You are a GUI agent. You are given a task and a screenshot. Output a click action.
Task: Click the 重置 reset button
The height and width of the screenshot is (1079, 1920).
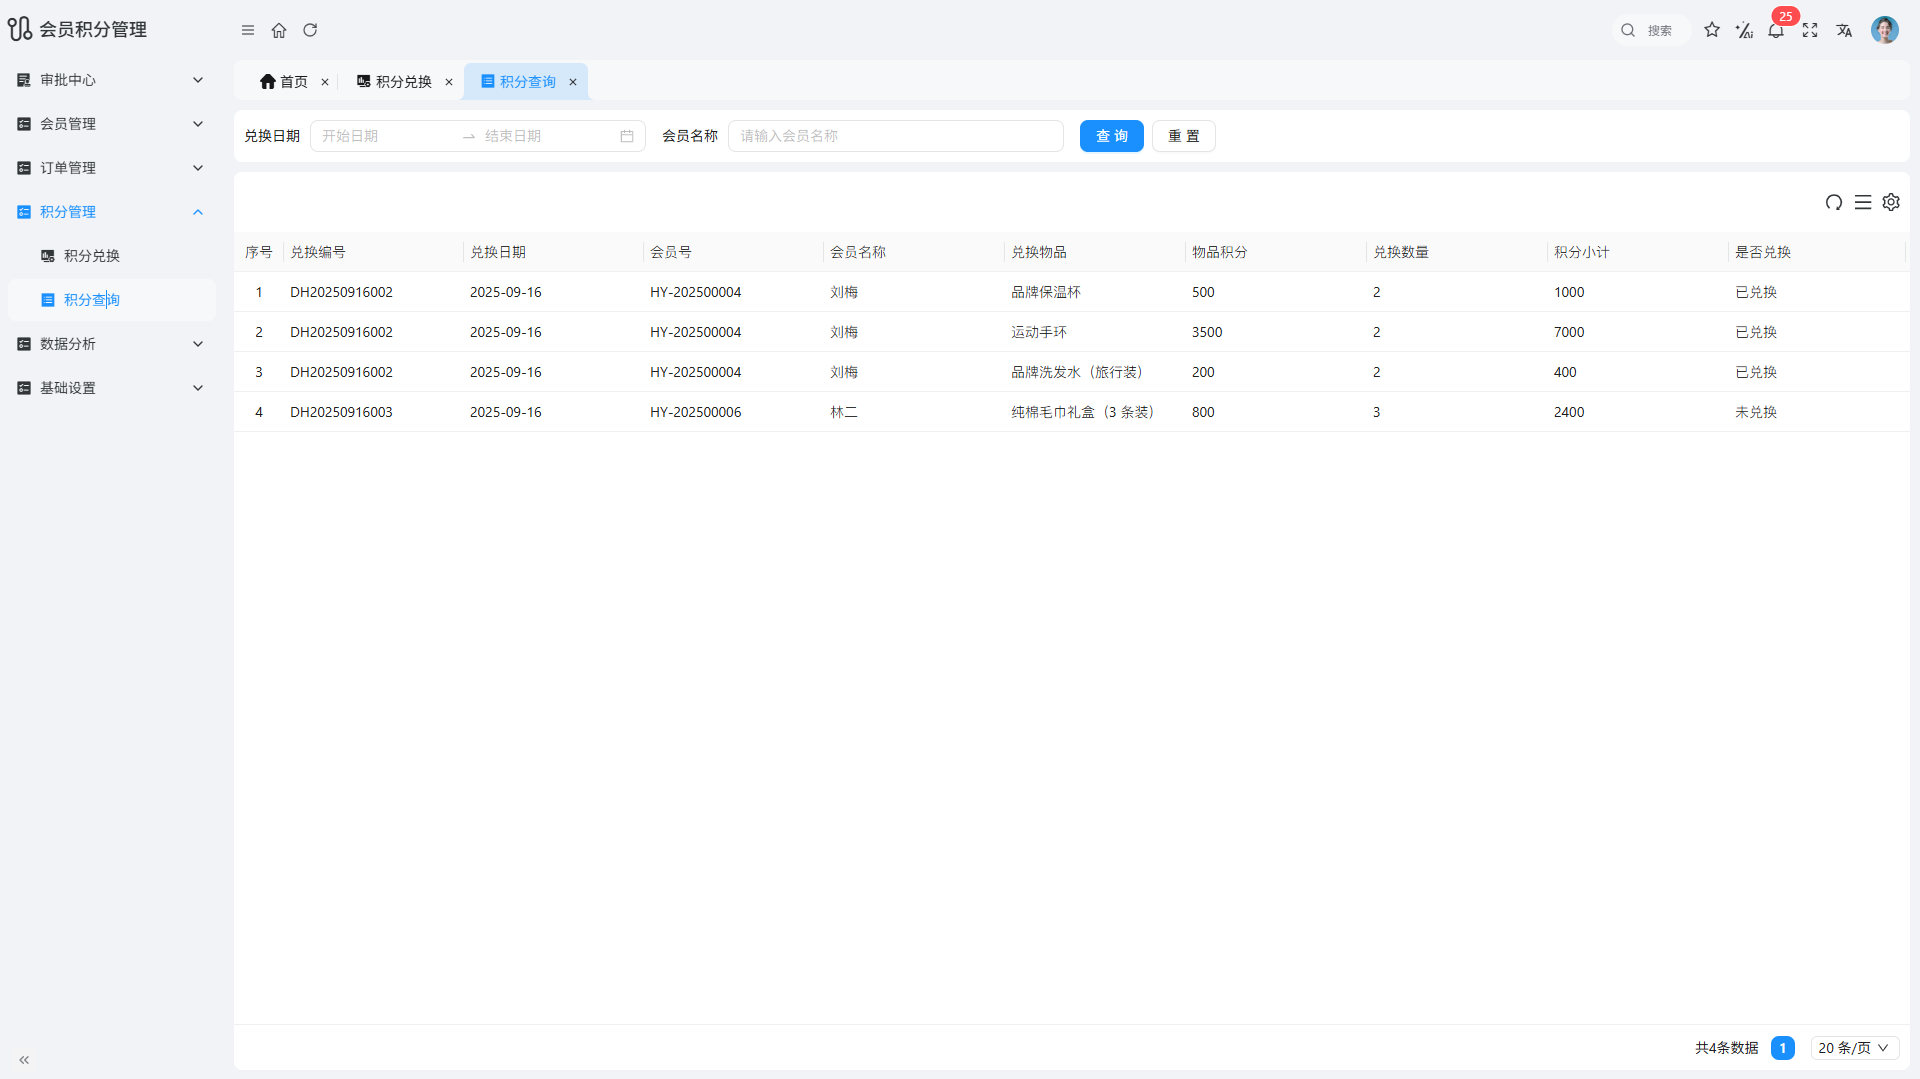1183,136
